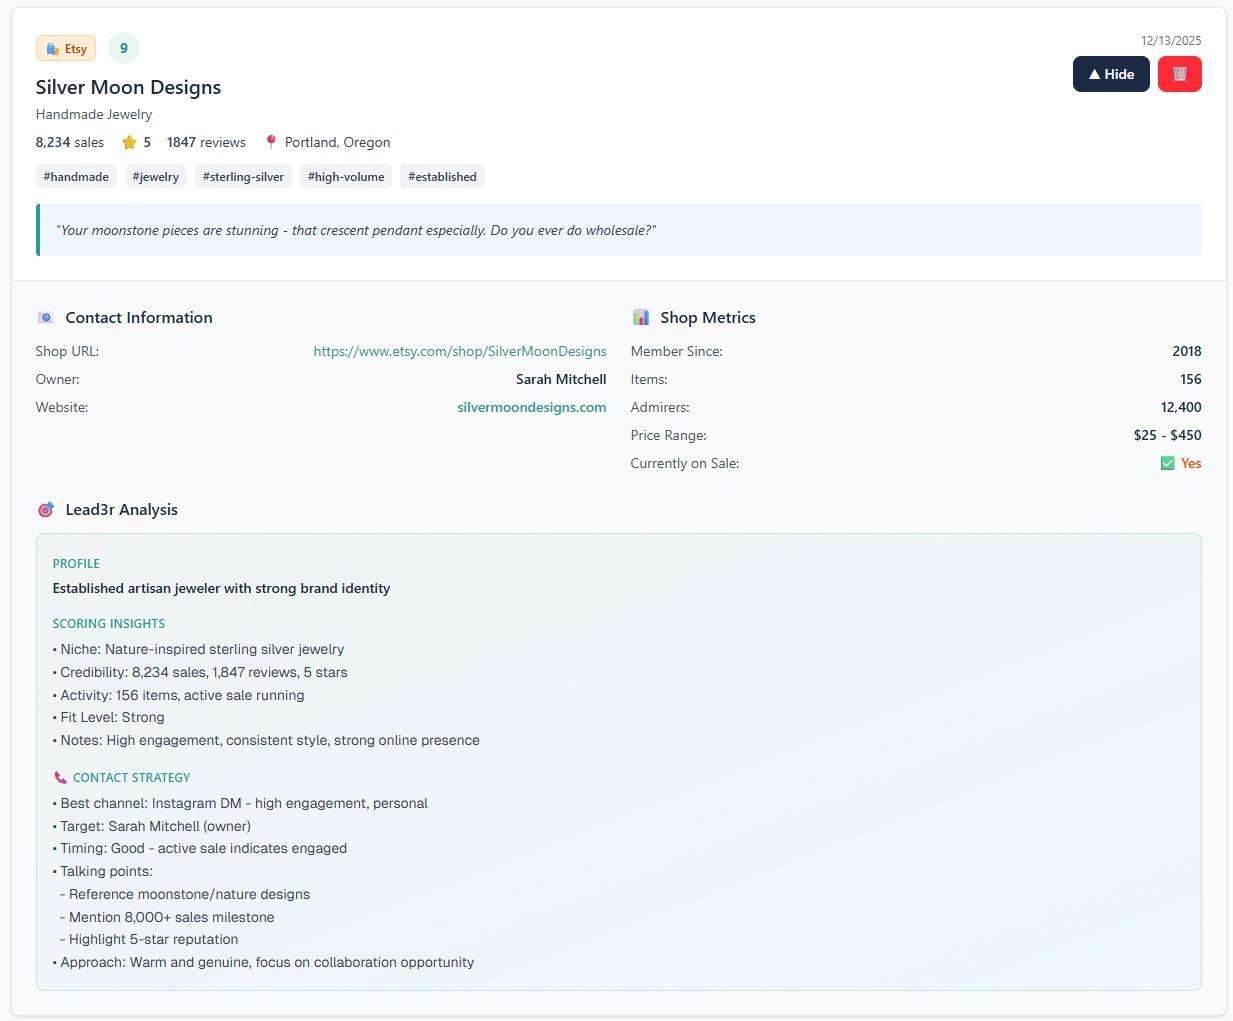Open the silvermoondesigns.com website link

531,407
